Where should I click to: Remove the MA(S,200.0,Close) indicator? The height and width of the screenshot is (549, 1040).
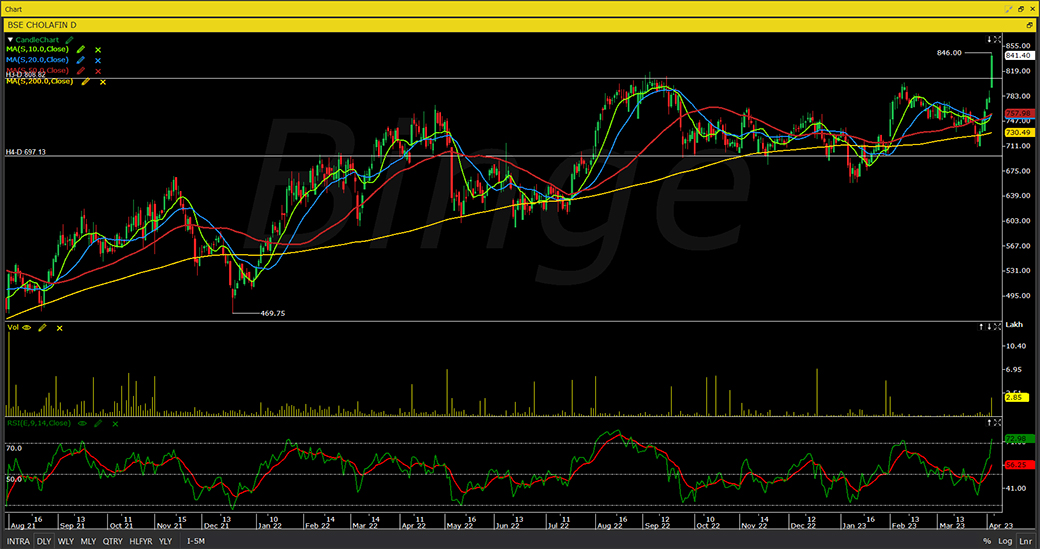[x=102, y=82]
